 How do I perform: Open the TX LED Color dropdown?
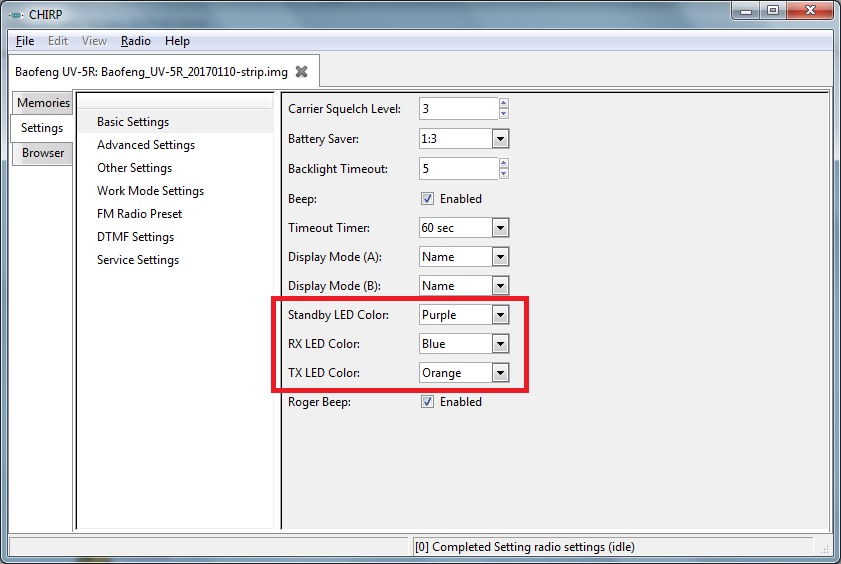pos(500,373)
